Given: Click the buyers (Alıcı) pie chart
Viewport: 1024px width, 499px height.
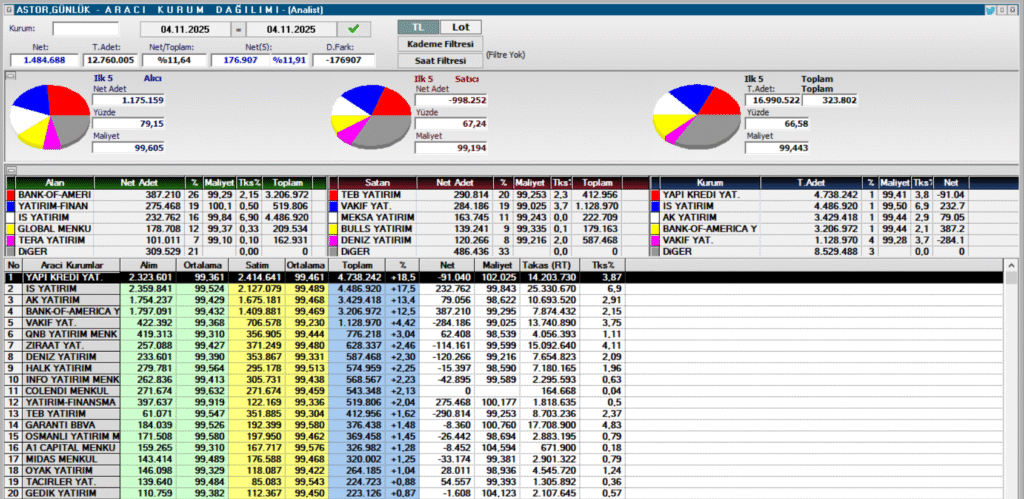Looking at the screenshot, I should pos(49,115).
